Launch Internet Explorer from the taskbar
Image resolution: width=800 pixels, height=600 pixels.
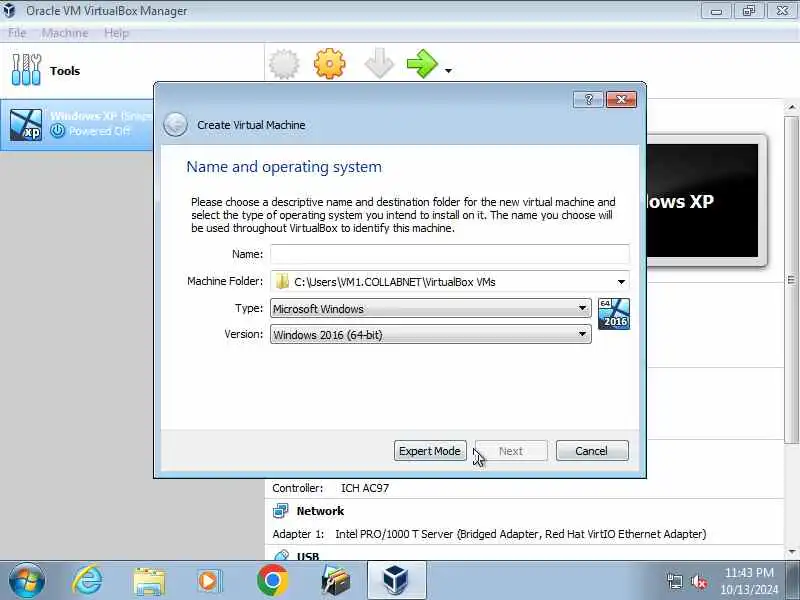coord(87,581)
